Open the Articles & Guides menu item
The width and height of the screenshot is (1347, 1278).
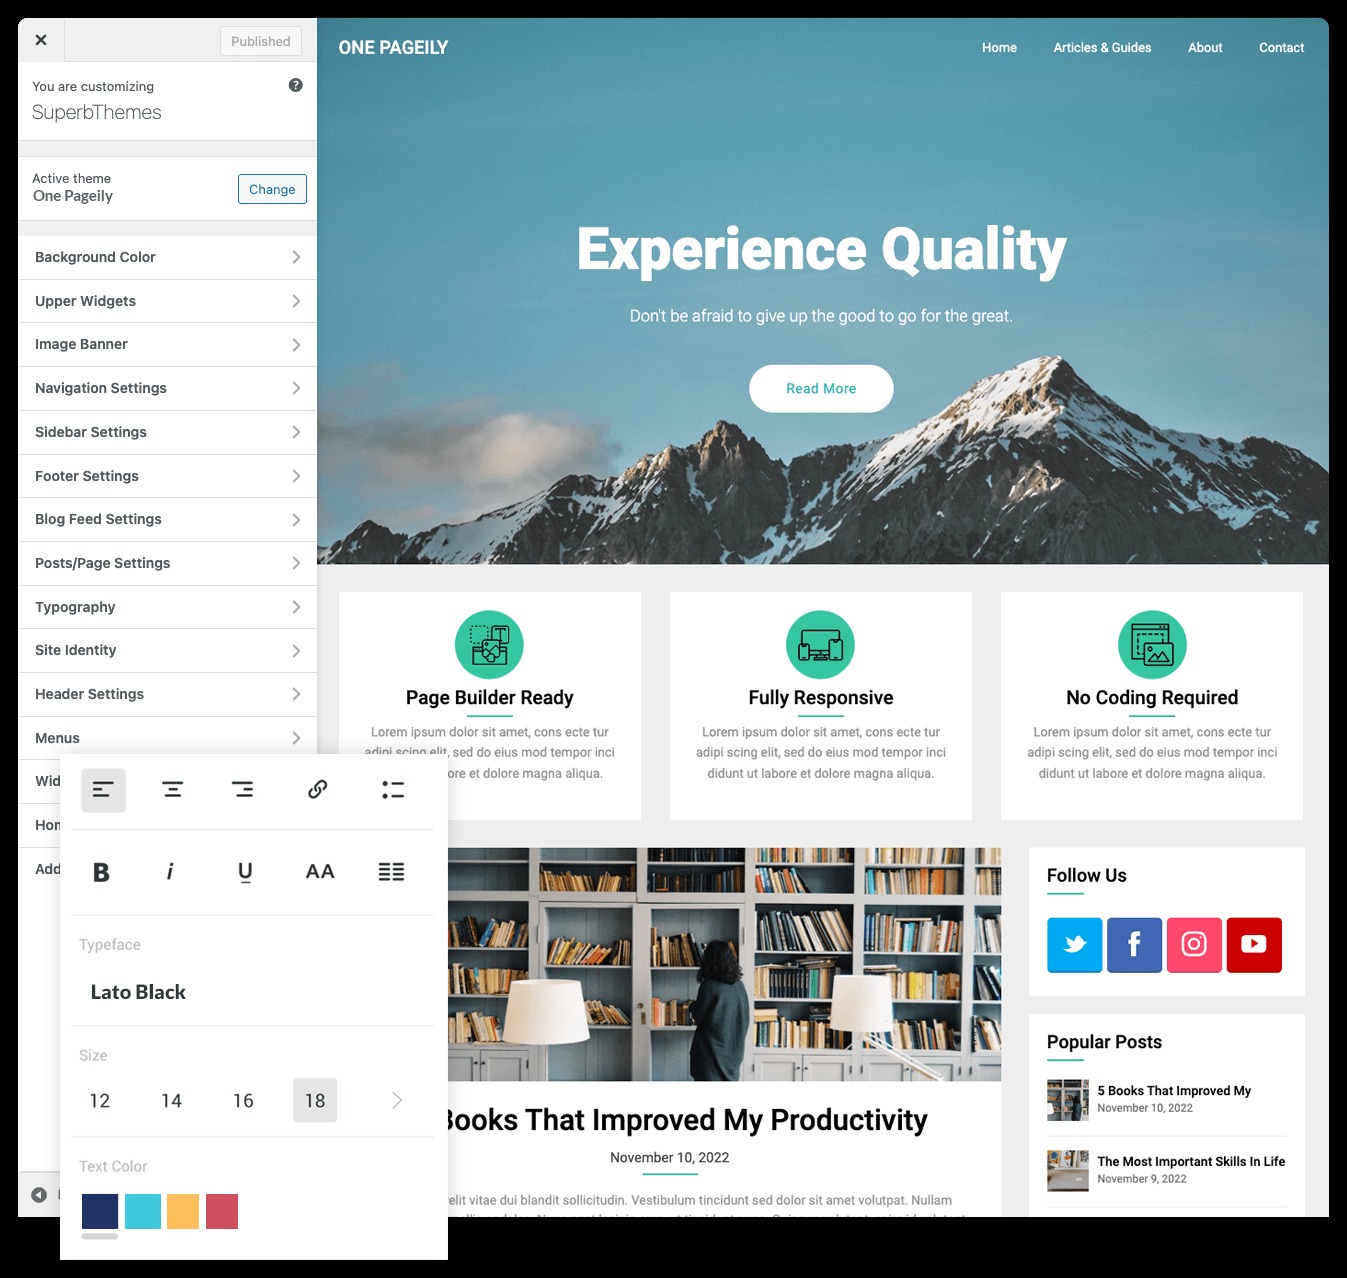(1102, 47)
